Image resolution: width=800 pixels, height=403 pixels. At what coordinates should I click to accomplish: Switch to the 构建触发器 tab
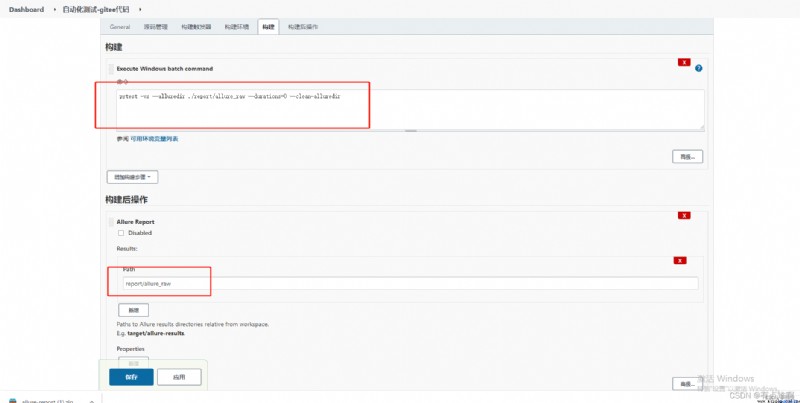click(196, 27)
